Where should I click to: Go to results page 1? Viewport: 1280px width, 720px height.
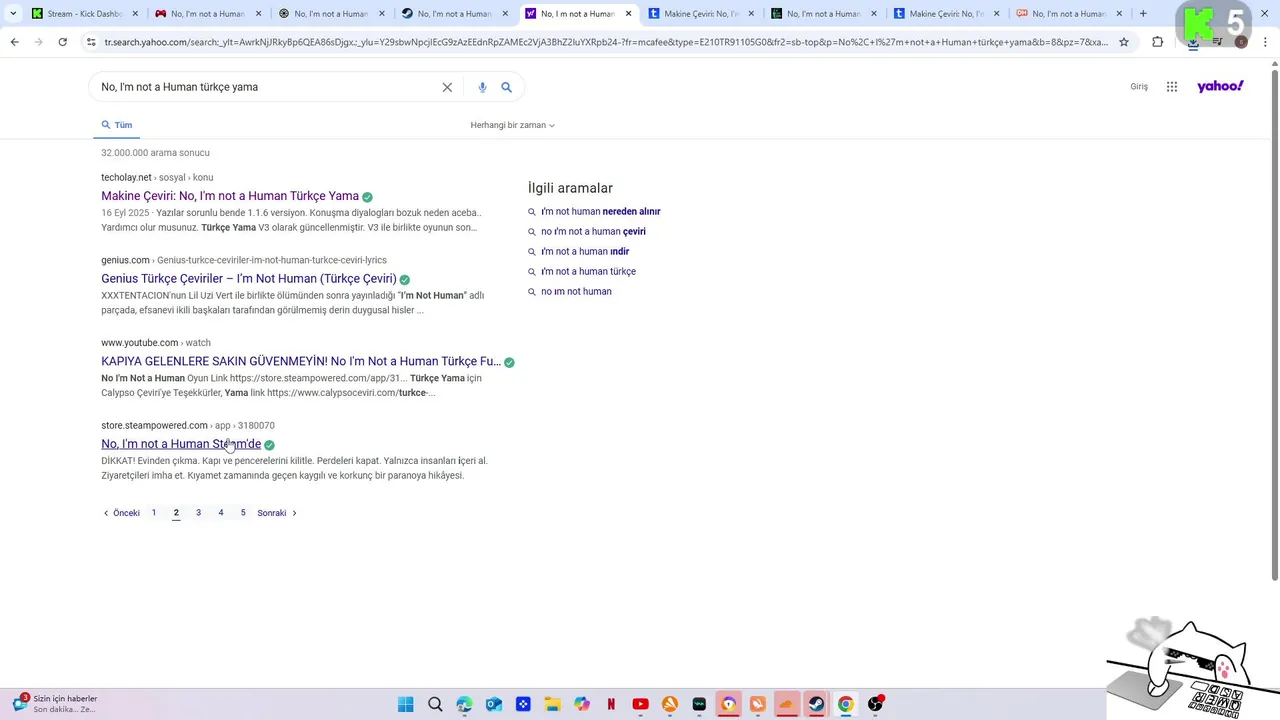tap(154, 513)
